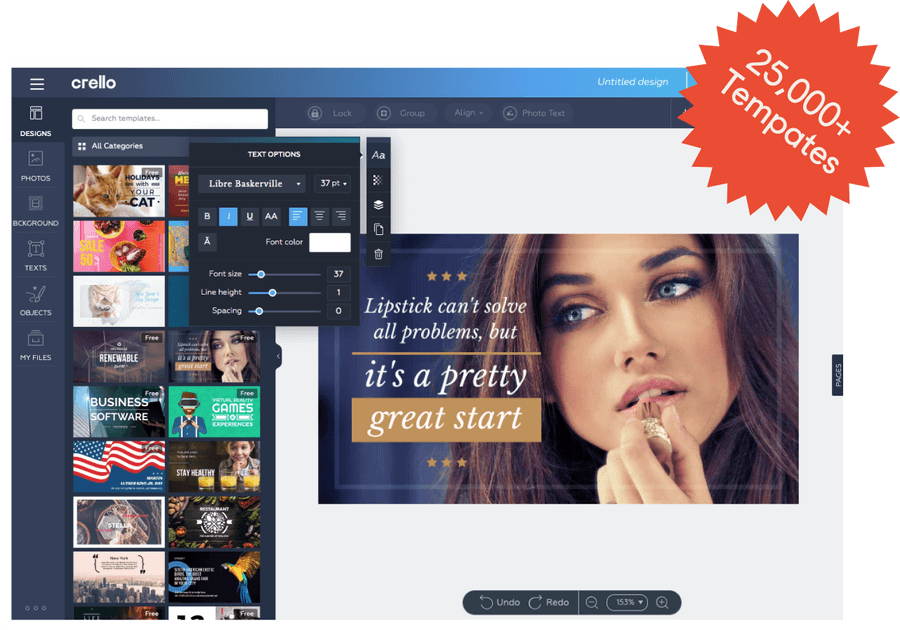Click the Search templates input field
Screen dimensions: 900x630
170,119
